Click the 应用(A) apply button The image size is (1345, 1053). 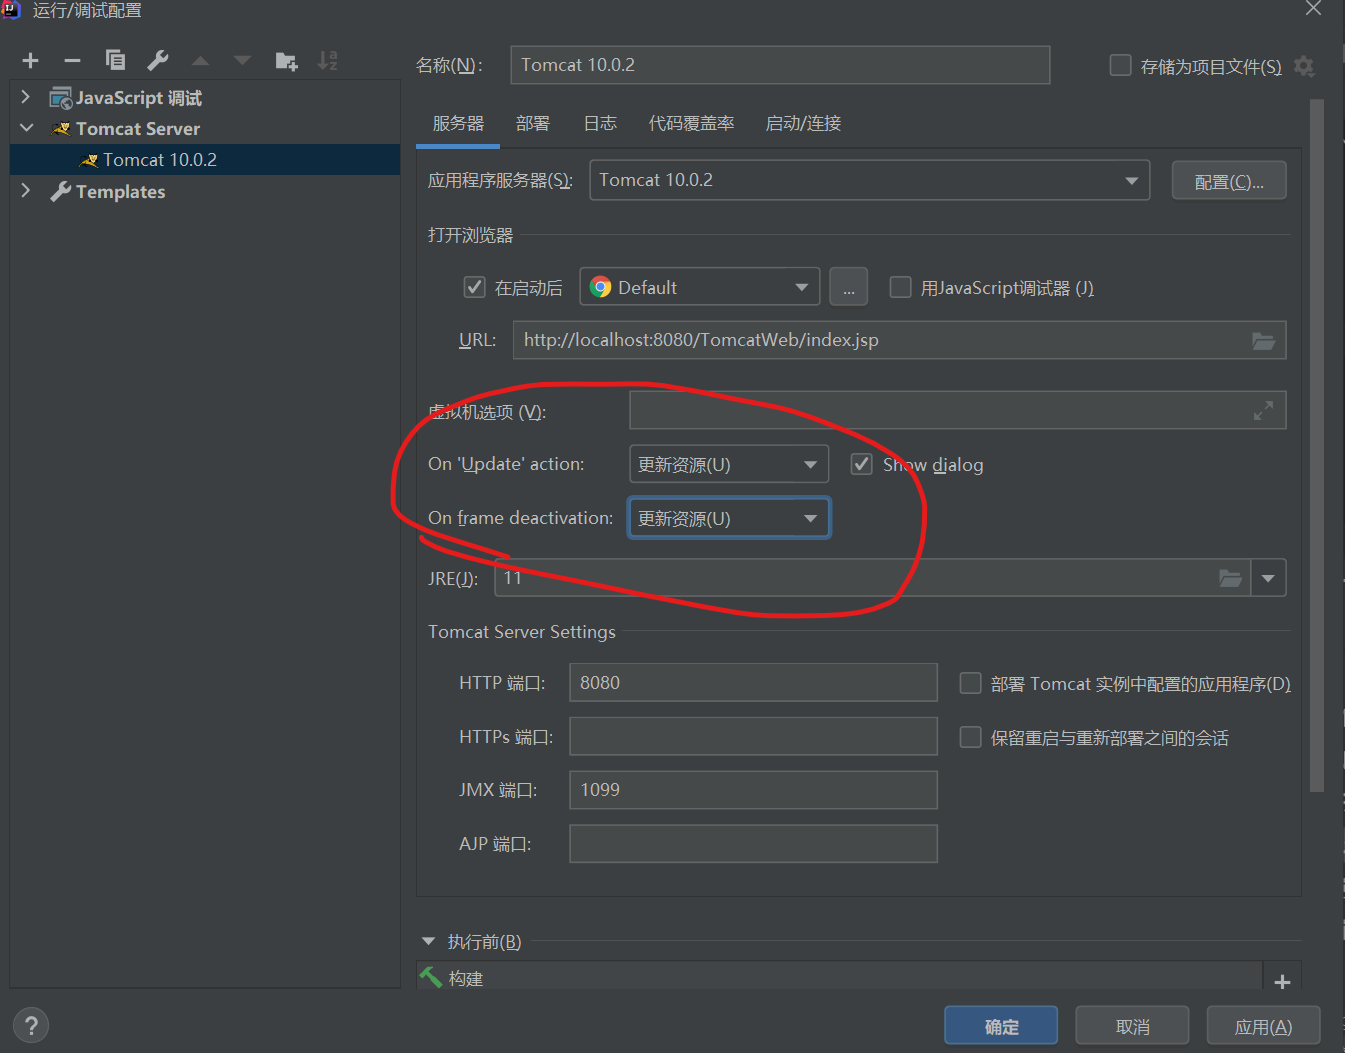(x=1263, y=1026)
